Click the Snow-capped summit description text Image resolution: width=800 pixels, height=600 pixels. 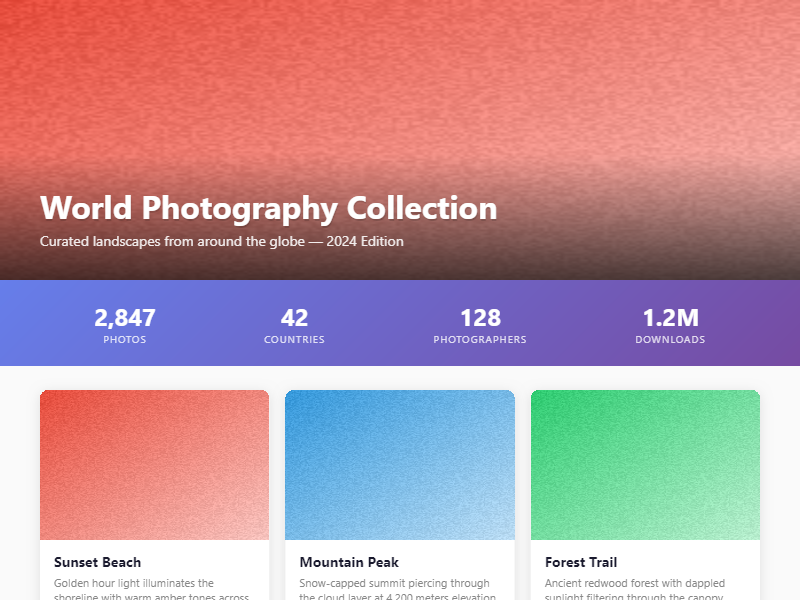[x=394, y=583]
